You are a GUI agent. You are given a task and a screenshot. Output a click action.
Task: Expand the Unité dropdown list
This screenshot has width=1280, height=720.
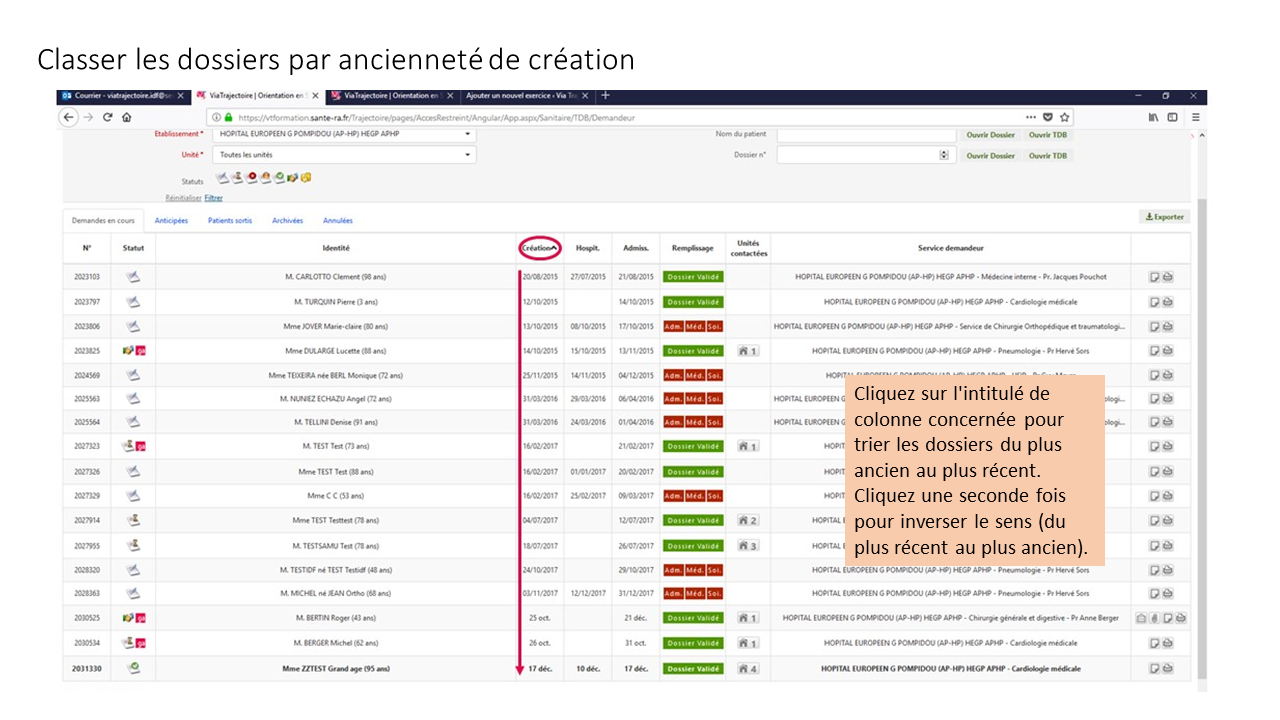467,155
